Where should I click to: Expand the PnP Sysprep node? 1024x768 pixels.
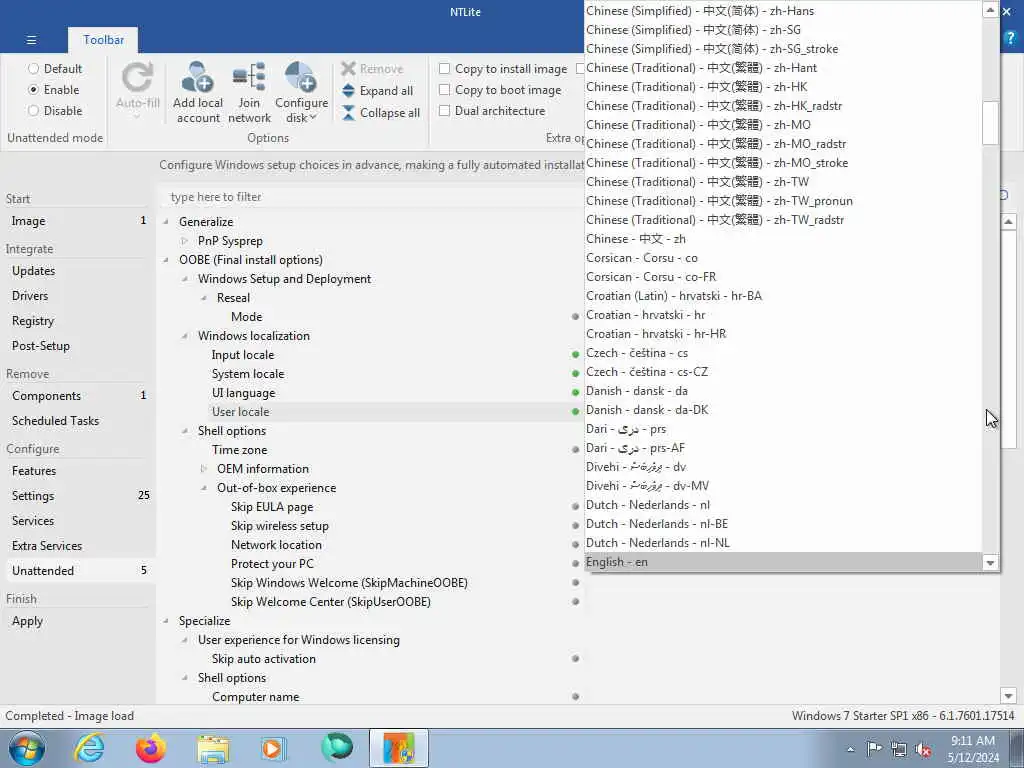pyautogui.click(x=185, y=241)
